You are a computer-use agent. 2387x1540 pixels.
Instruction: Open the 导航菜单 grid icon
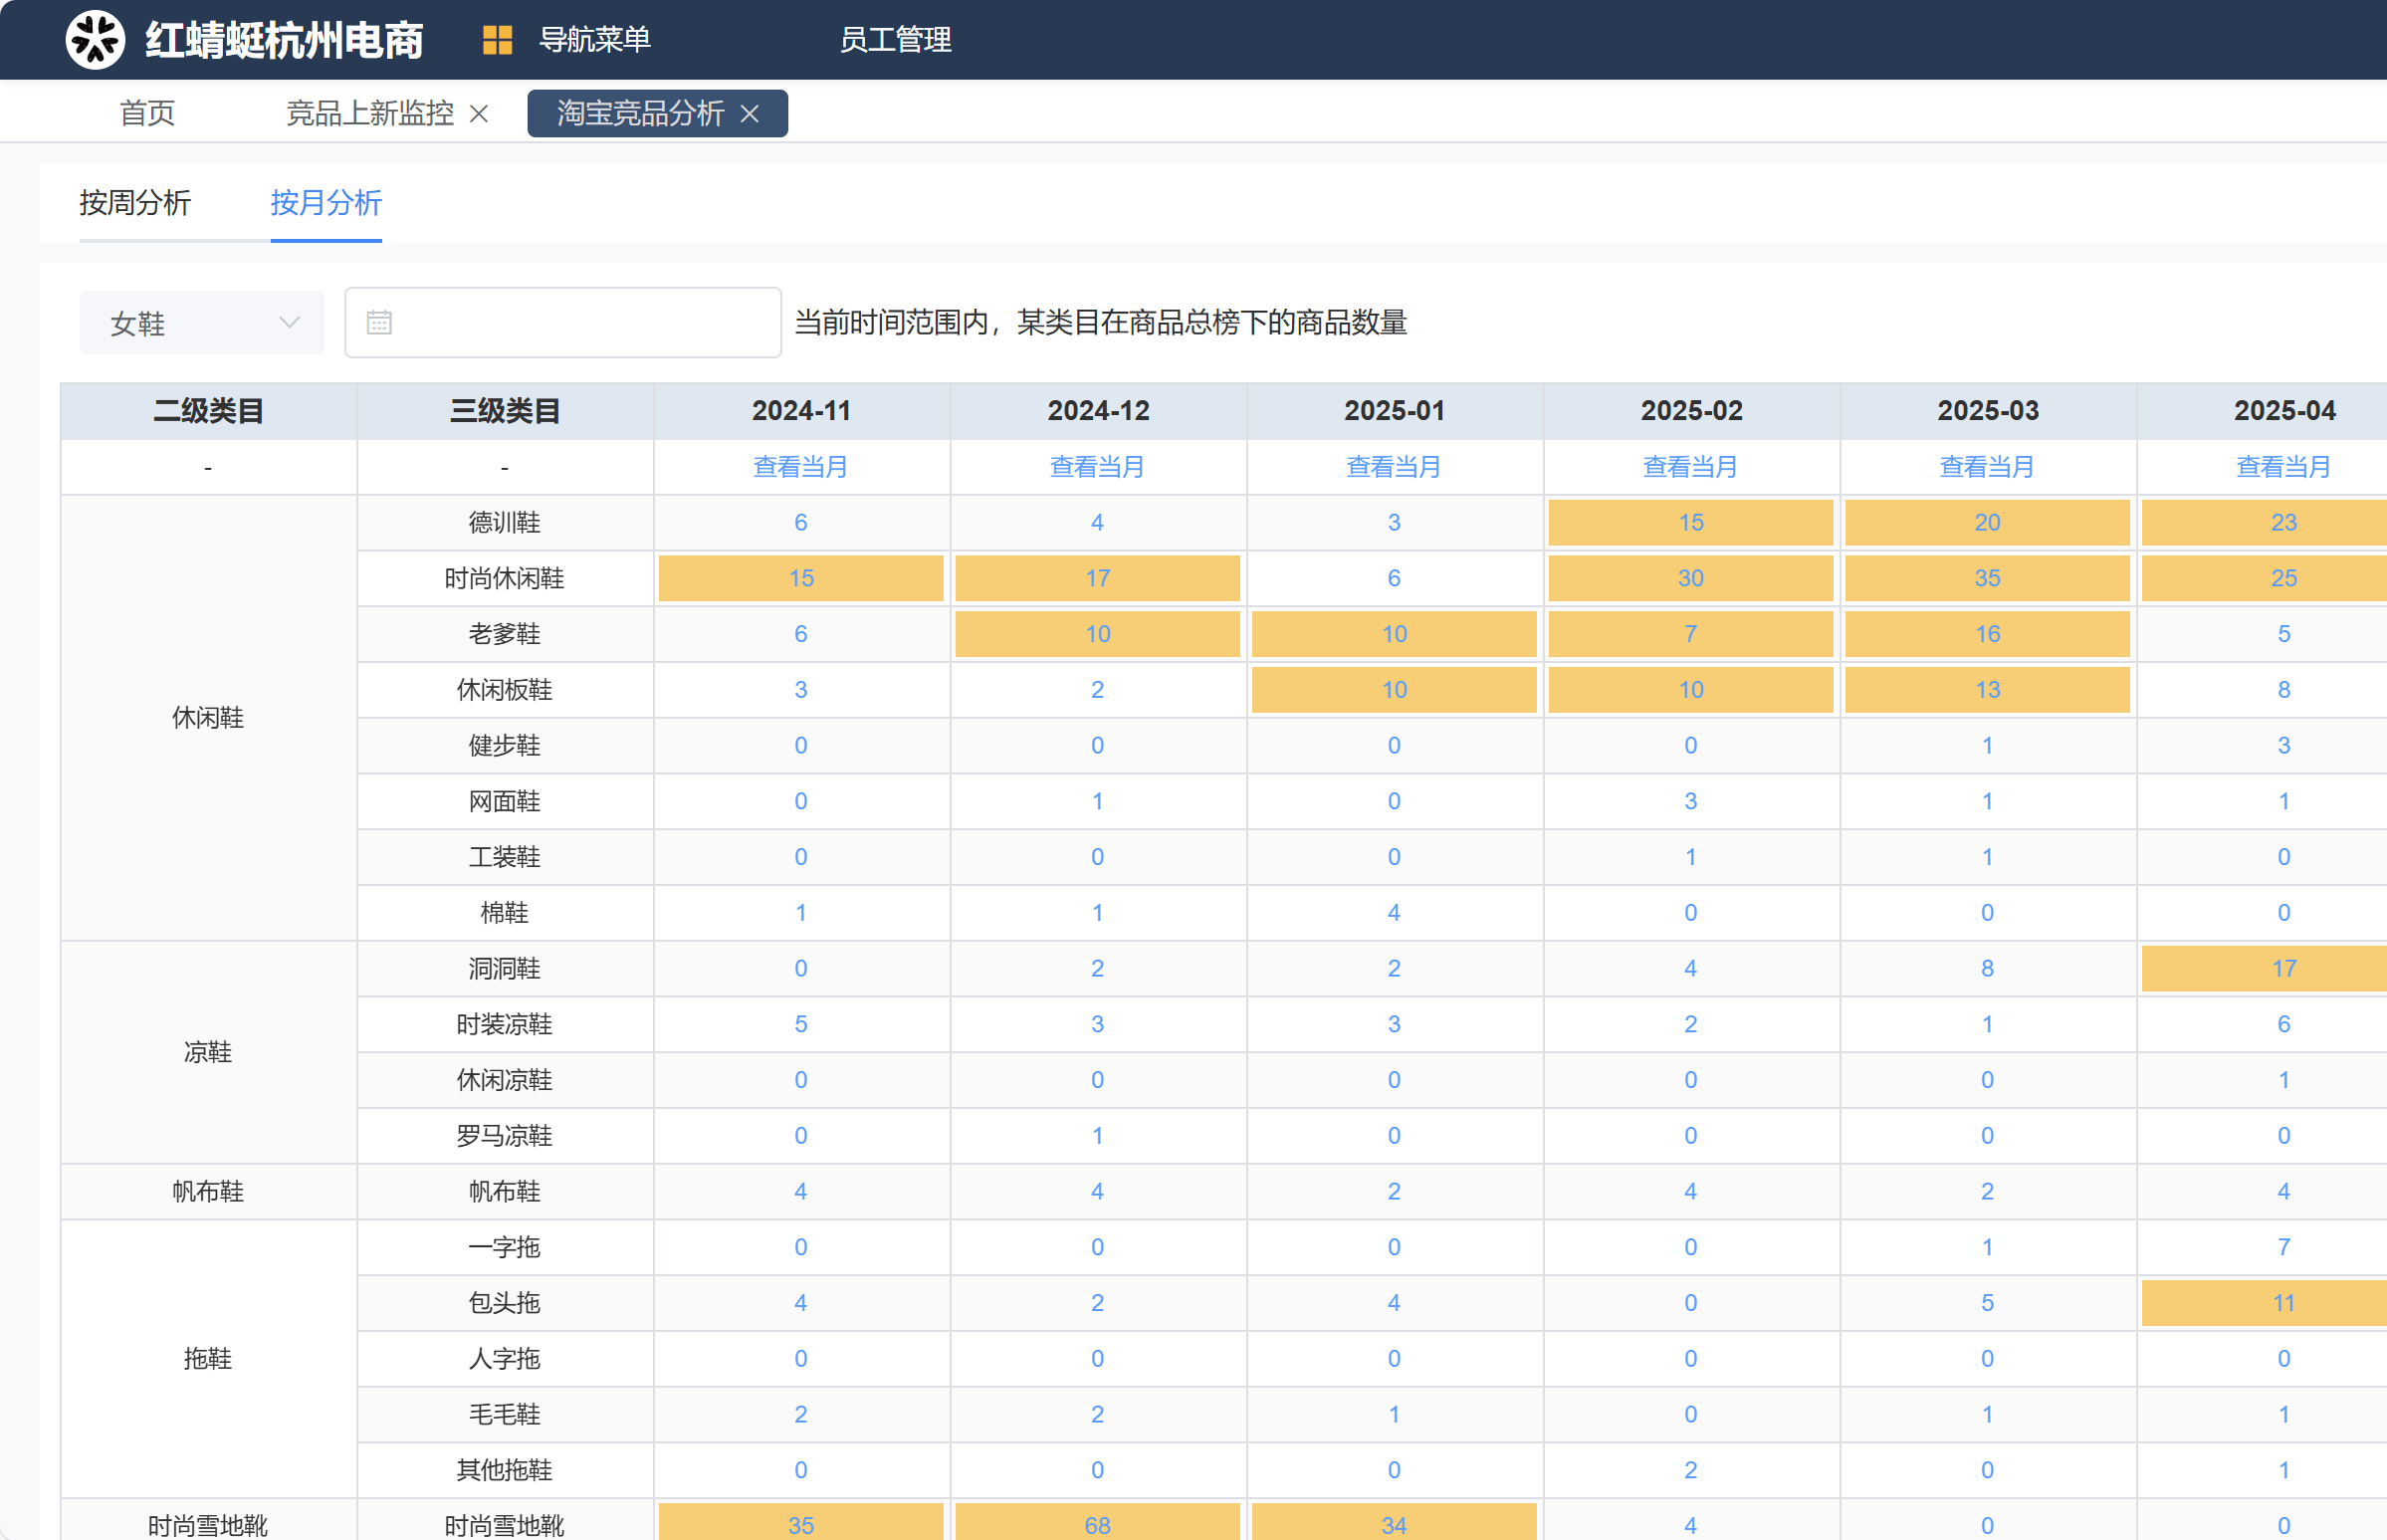point(497,40)
